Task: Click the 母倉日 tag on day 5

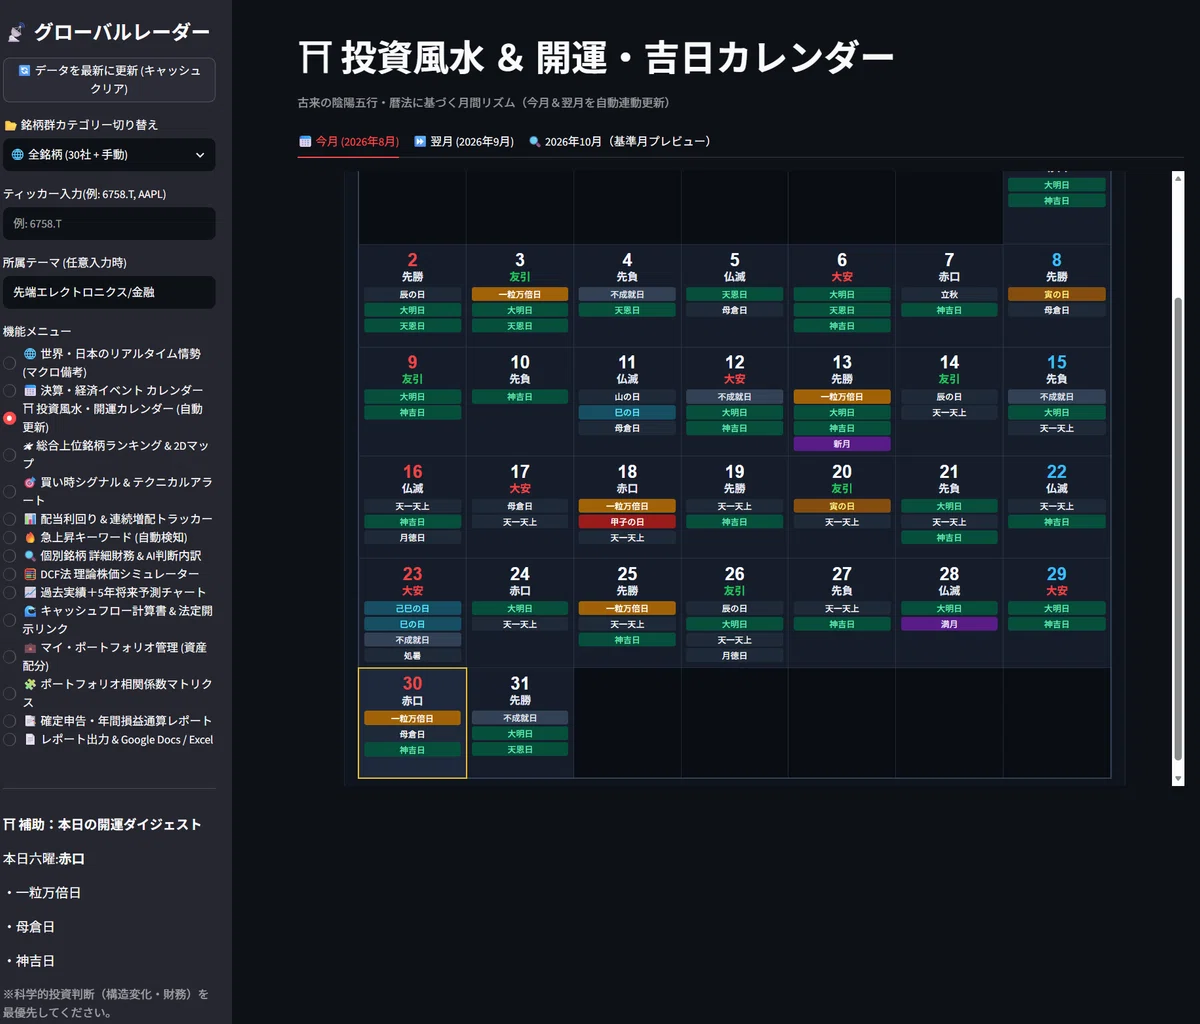Action: click(734, 311)
